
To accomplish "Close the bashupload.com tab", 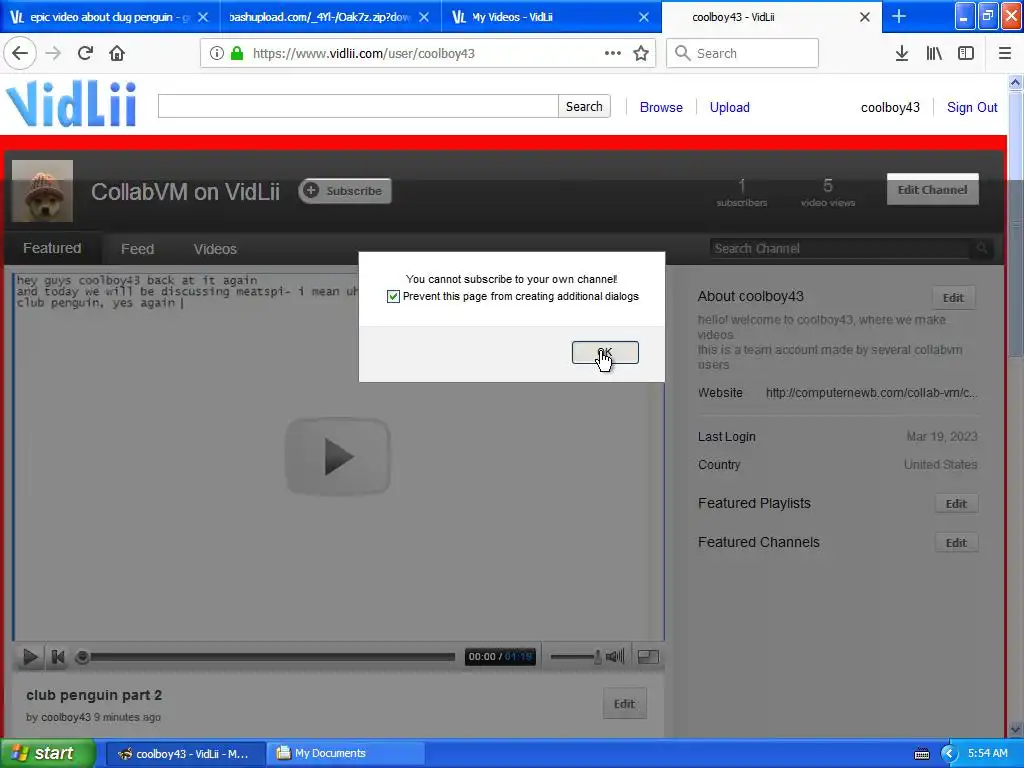I will (424, 17).
